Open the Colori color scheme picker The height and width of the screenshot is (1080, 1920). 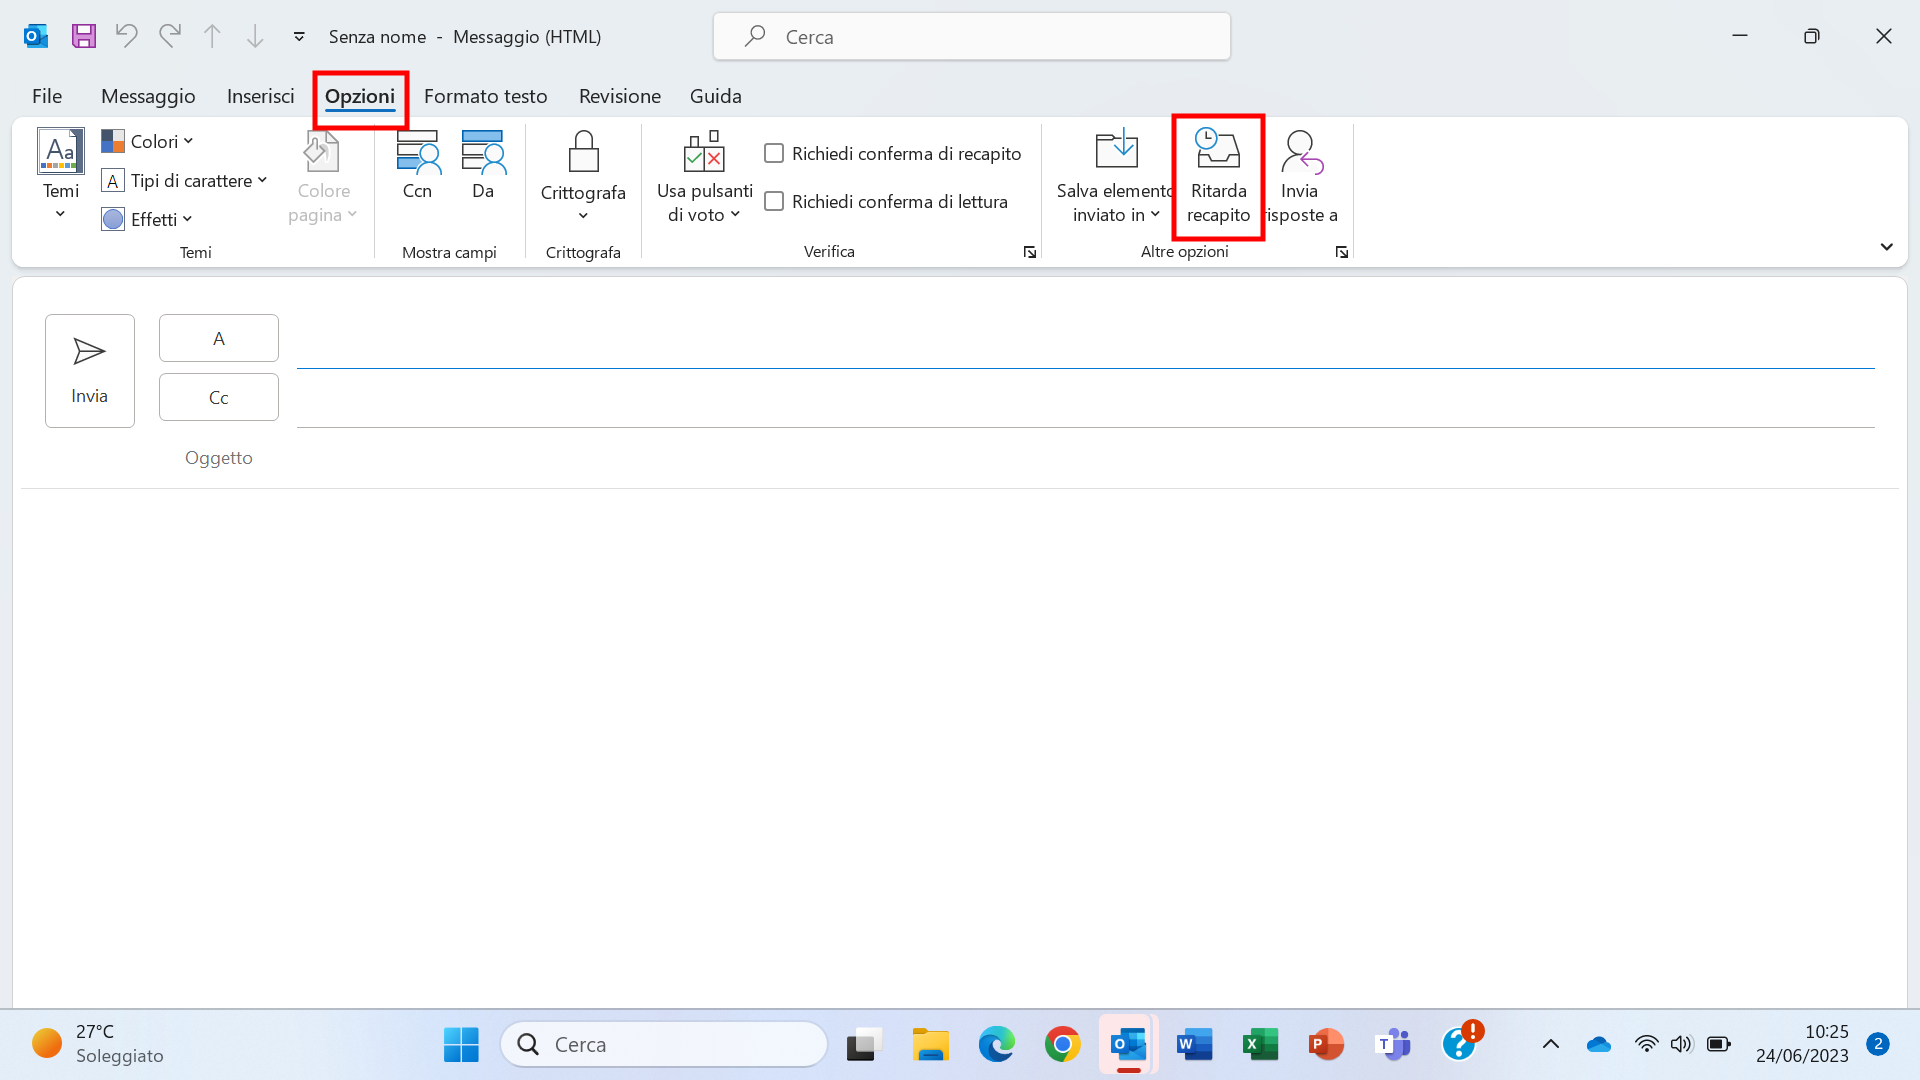[x=148, y=141]
